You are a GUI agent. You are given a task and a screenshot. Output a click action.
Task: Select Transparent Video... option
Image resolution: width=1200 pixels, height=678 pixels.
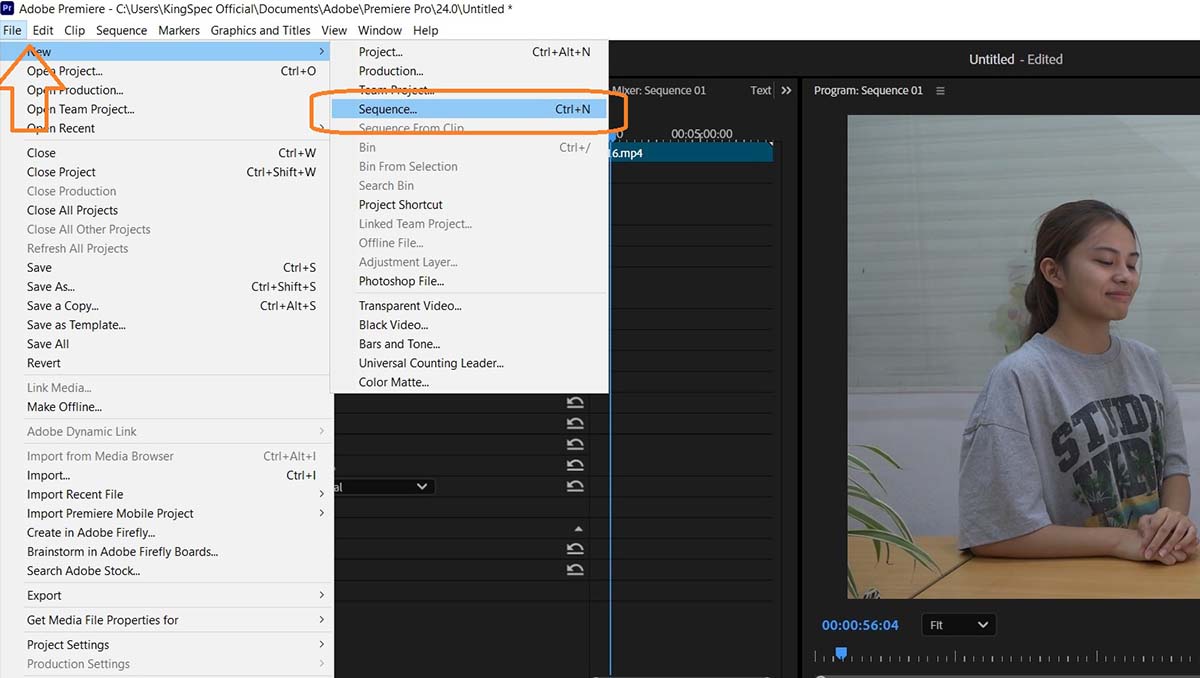469,306
